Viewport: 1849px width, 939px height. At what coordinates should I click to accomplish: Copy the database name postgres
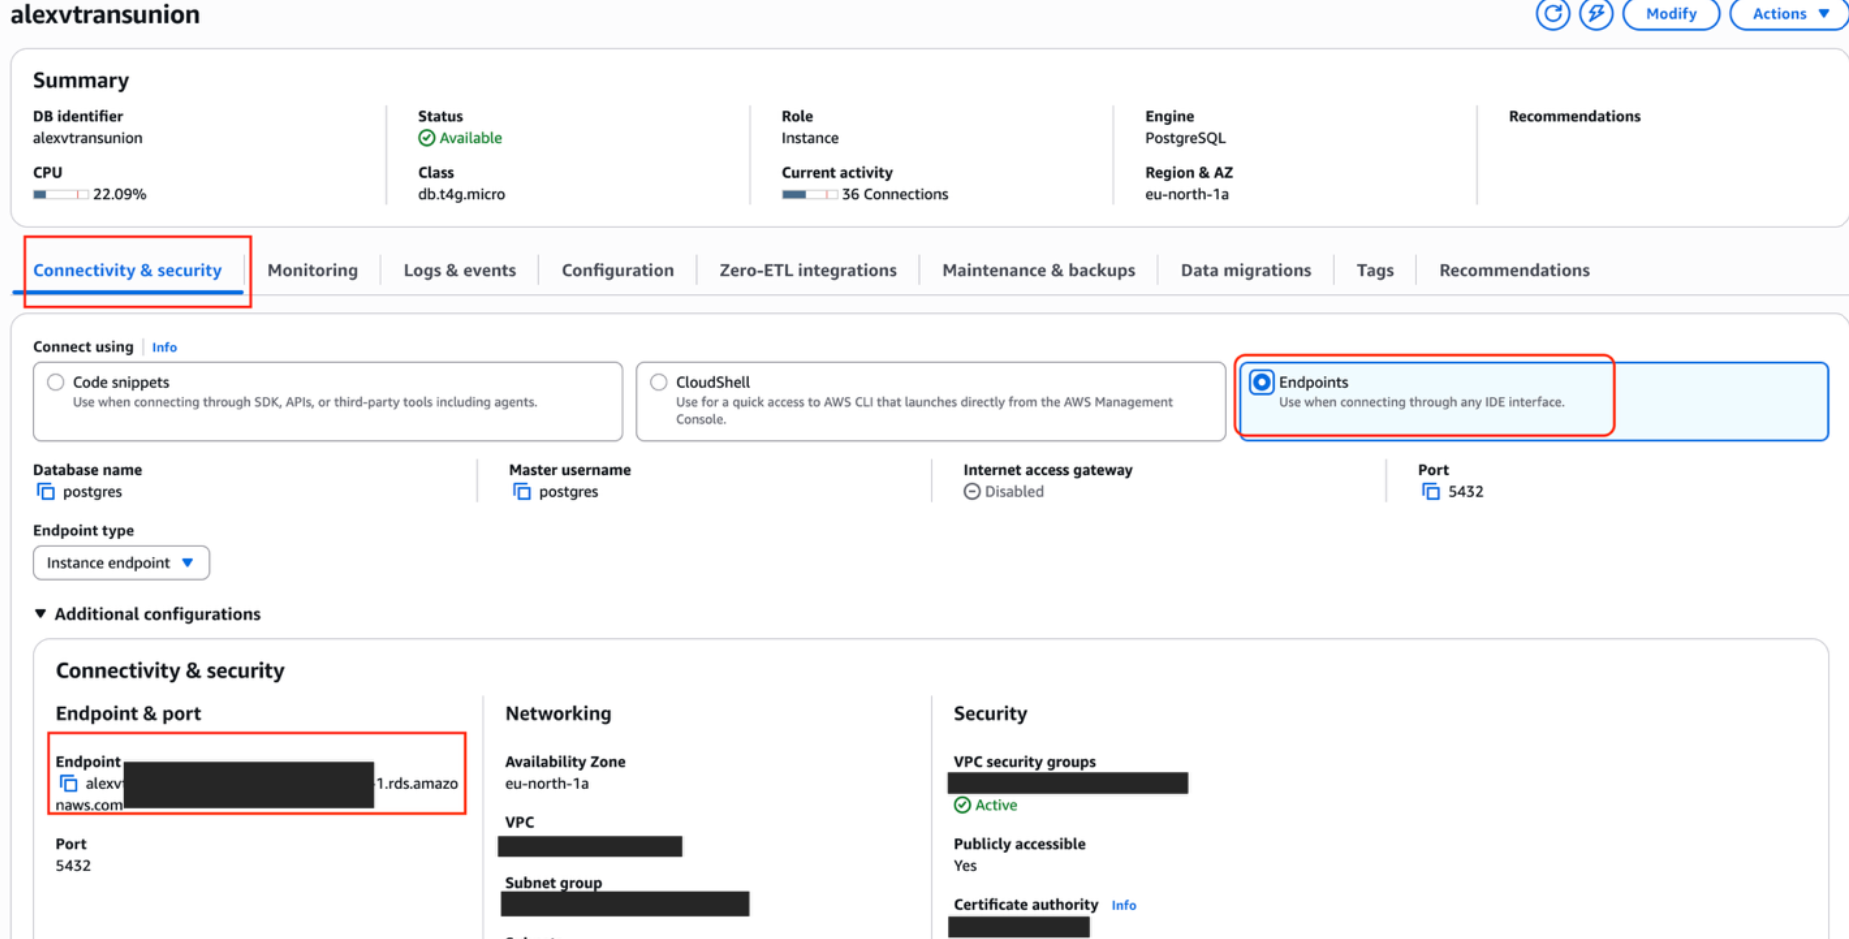(46, 491)
